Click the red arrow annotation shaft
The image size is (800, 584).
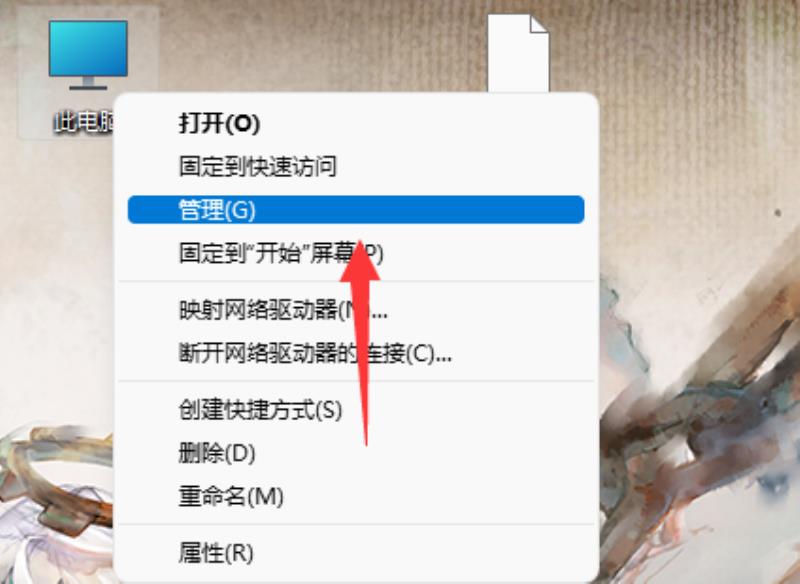tap(364, 357)
